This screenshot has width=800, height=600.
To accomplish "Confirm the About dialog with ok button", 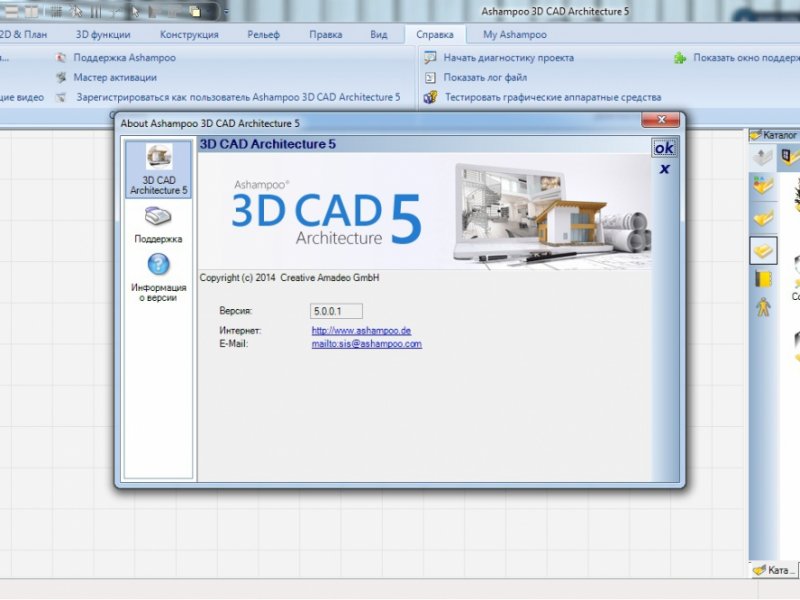I will pos(664,148).
